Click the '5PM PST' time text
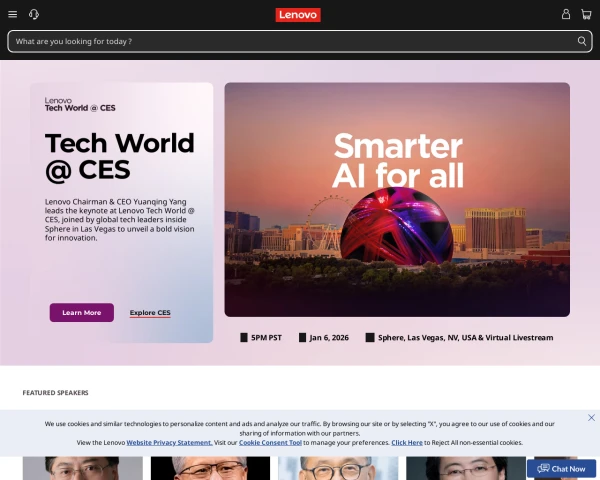This screenshot has width=600, height=480. click(266, 338)
